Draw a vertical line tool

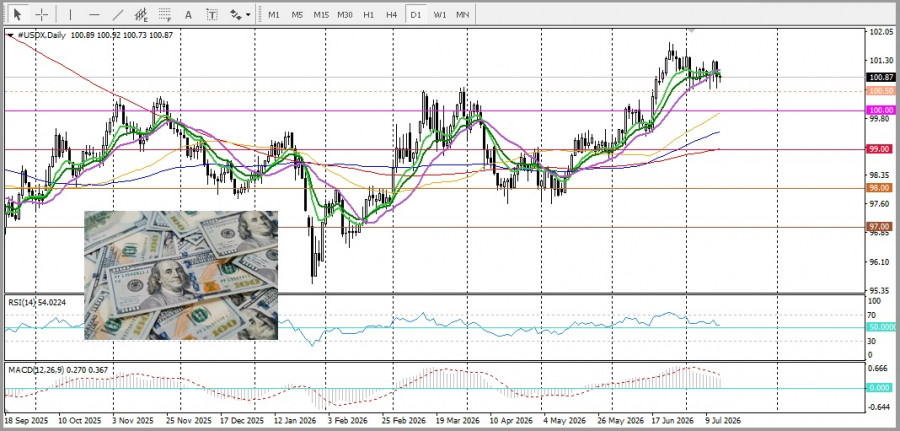click(71, 14)
